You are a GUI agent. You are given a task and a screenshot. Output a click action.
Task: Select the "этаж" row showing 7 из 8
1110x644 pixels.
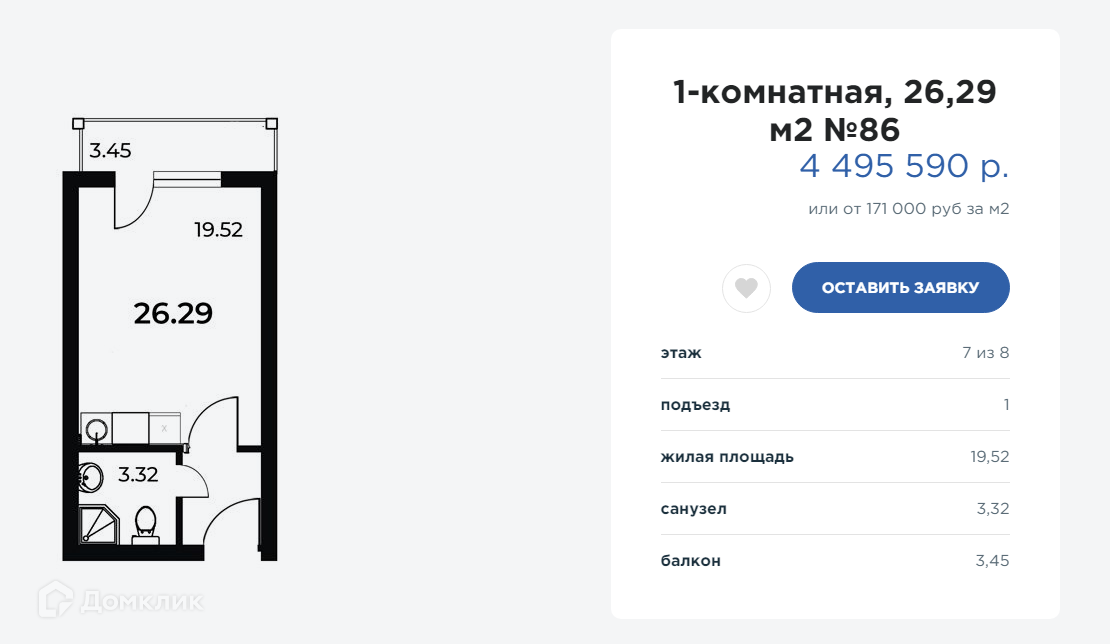point(834,352)
